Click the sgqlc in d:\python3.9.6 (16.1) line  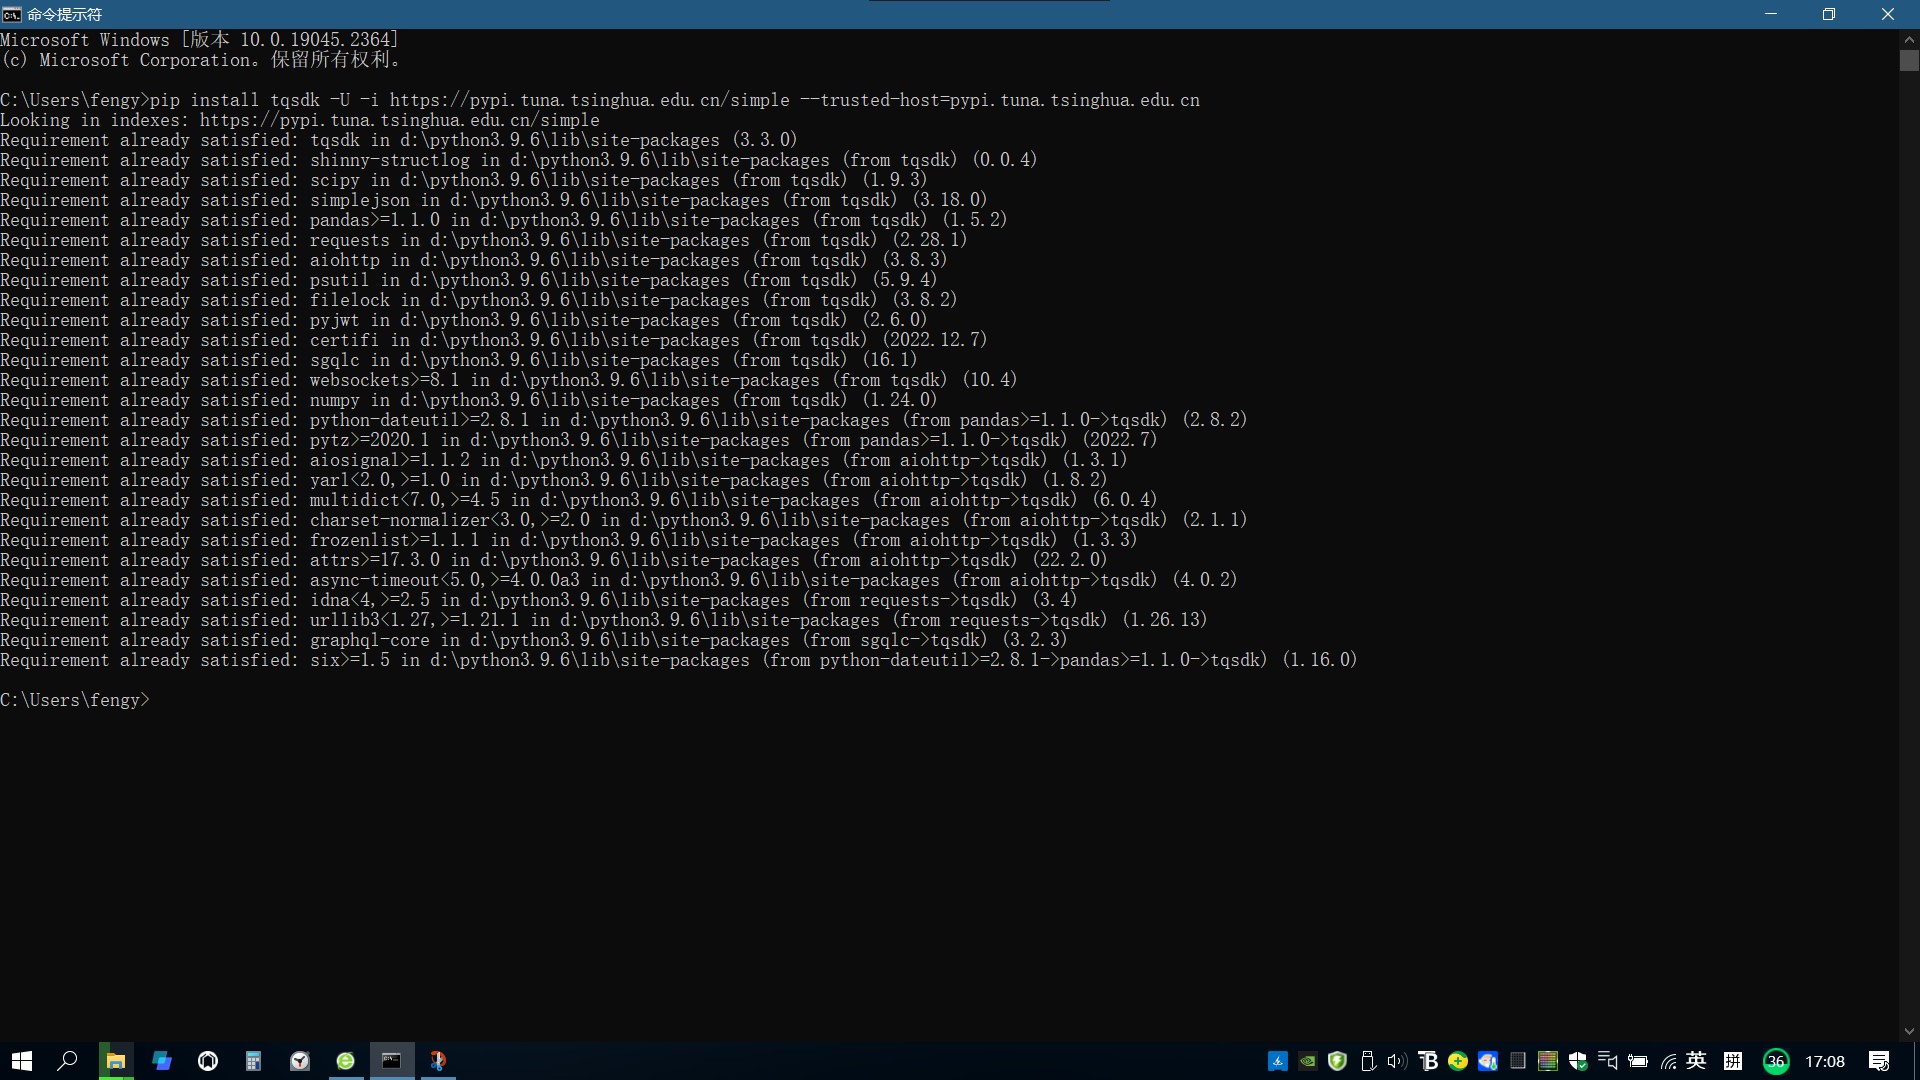point(459,360)
